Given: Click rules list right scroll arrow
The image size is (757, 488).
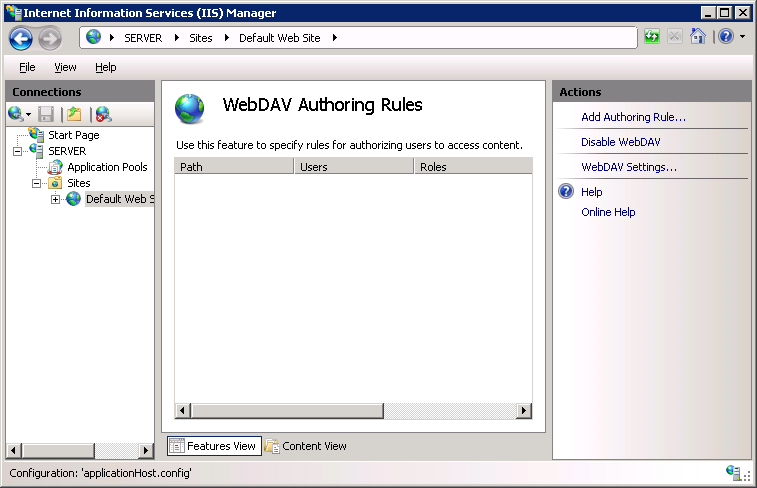Looking at the screenshot, I should point(524,411).
